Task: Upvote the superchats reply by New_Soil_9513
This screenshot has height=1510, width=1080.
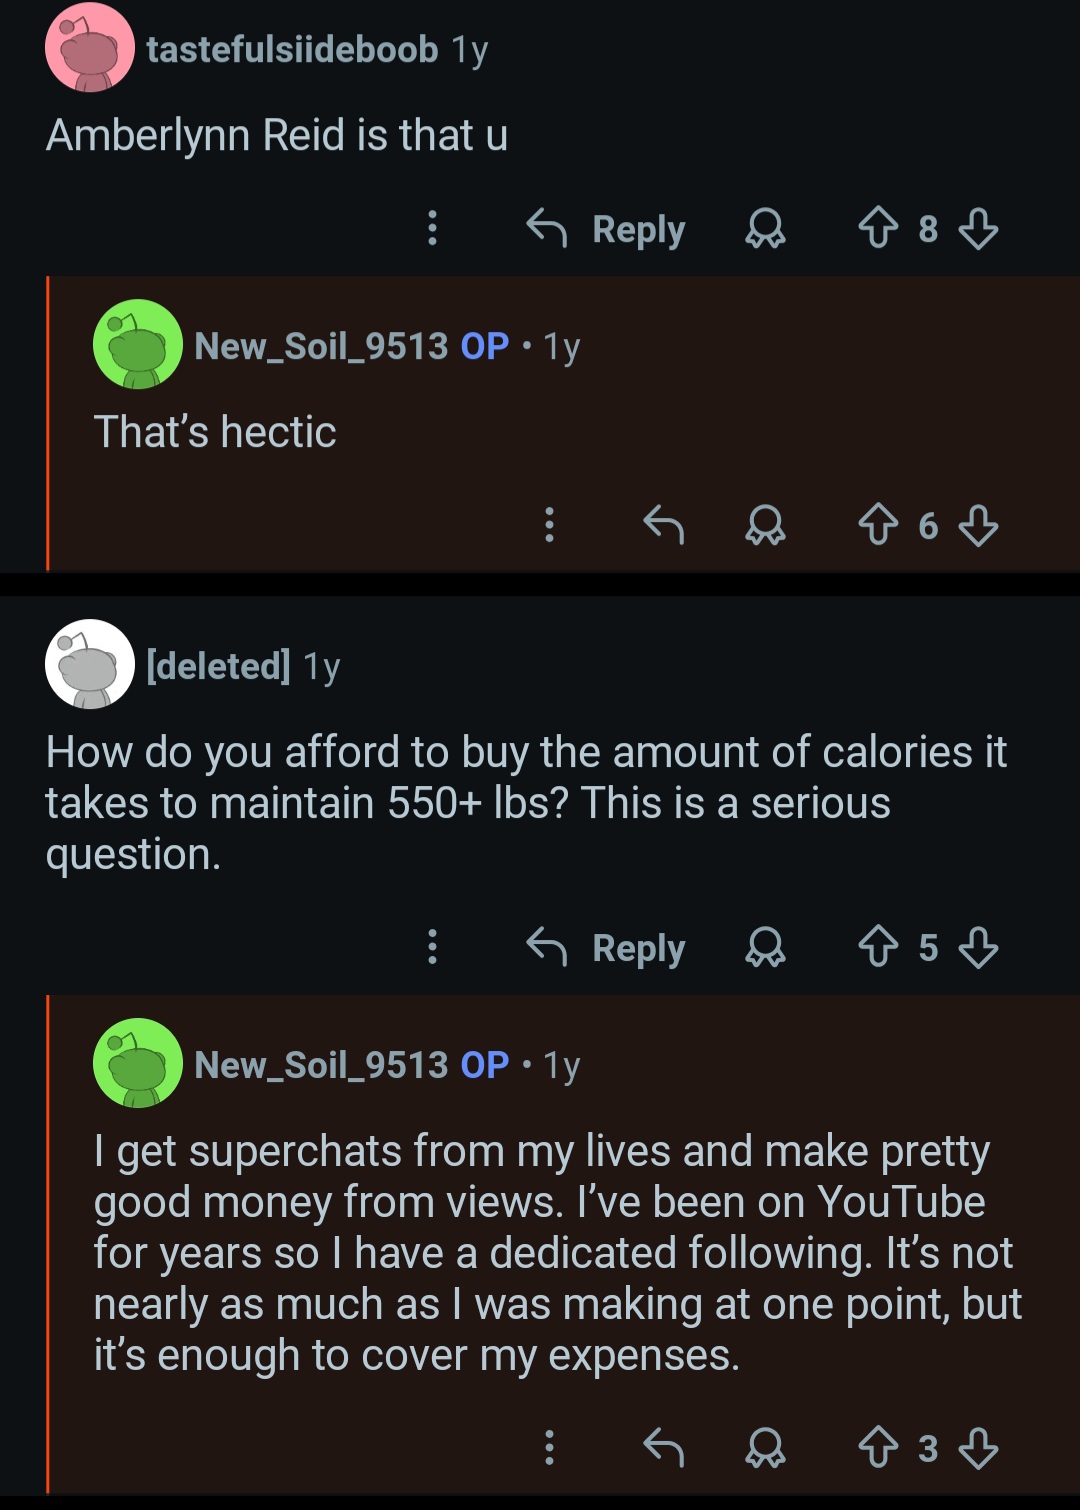Action: click(878, 1446)
